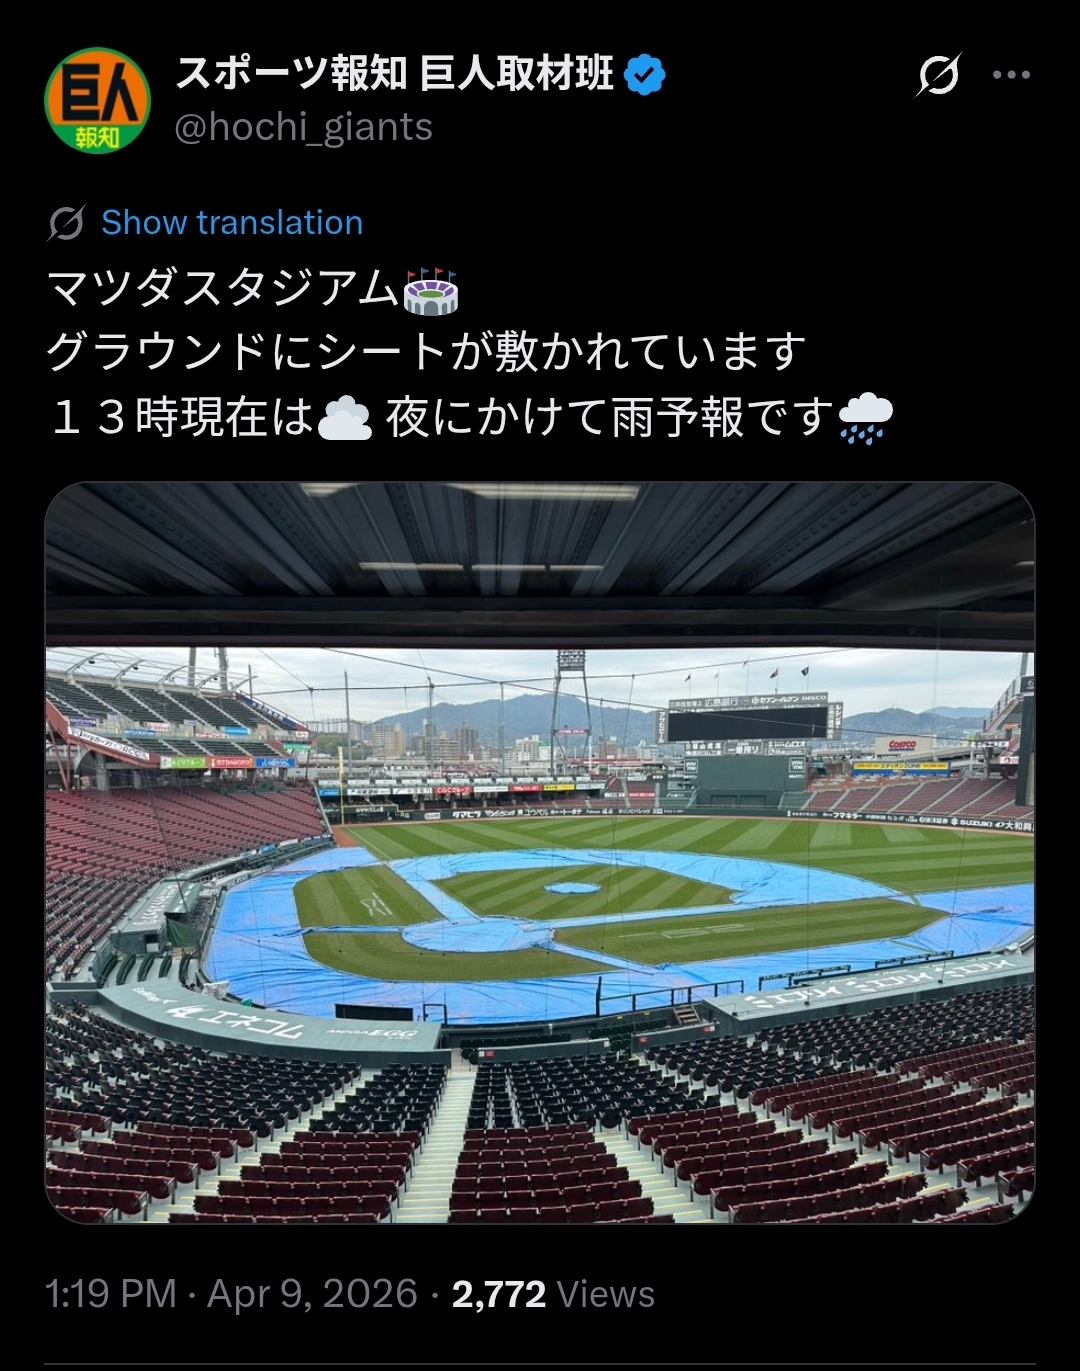Tap the マツダスタジアム text line
1080x1371 pixels.
[224, 290]
